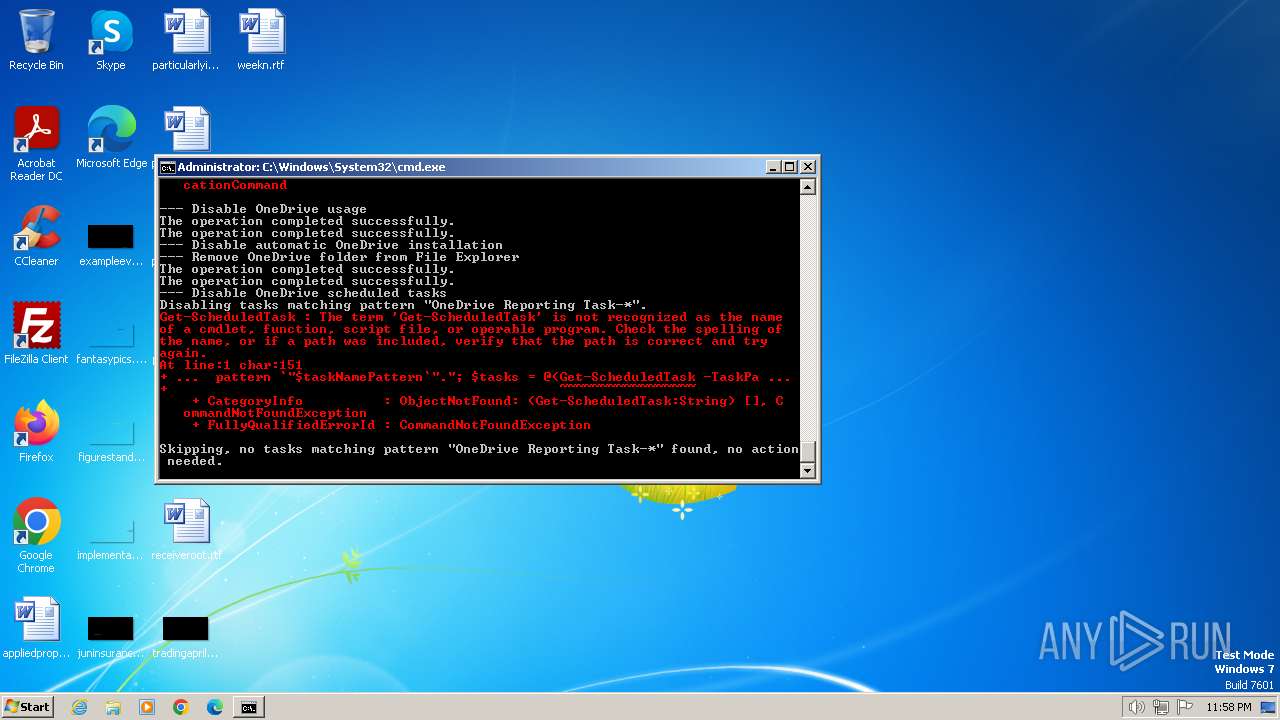Open Microsoft Edge desktop shortcut

click(x=111, y=138)
